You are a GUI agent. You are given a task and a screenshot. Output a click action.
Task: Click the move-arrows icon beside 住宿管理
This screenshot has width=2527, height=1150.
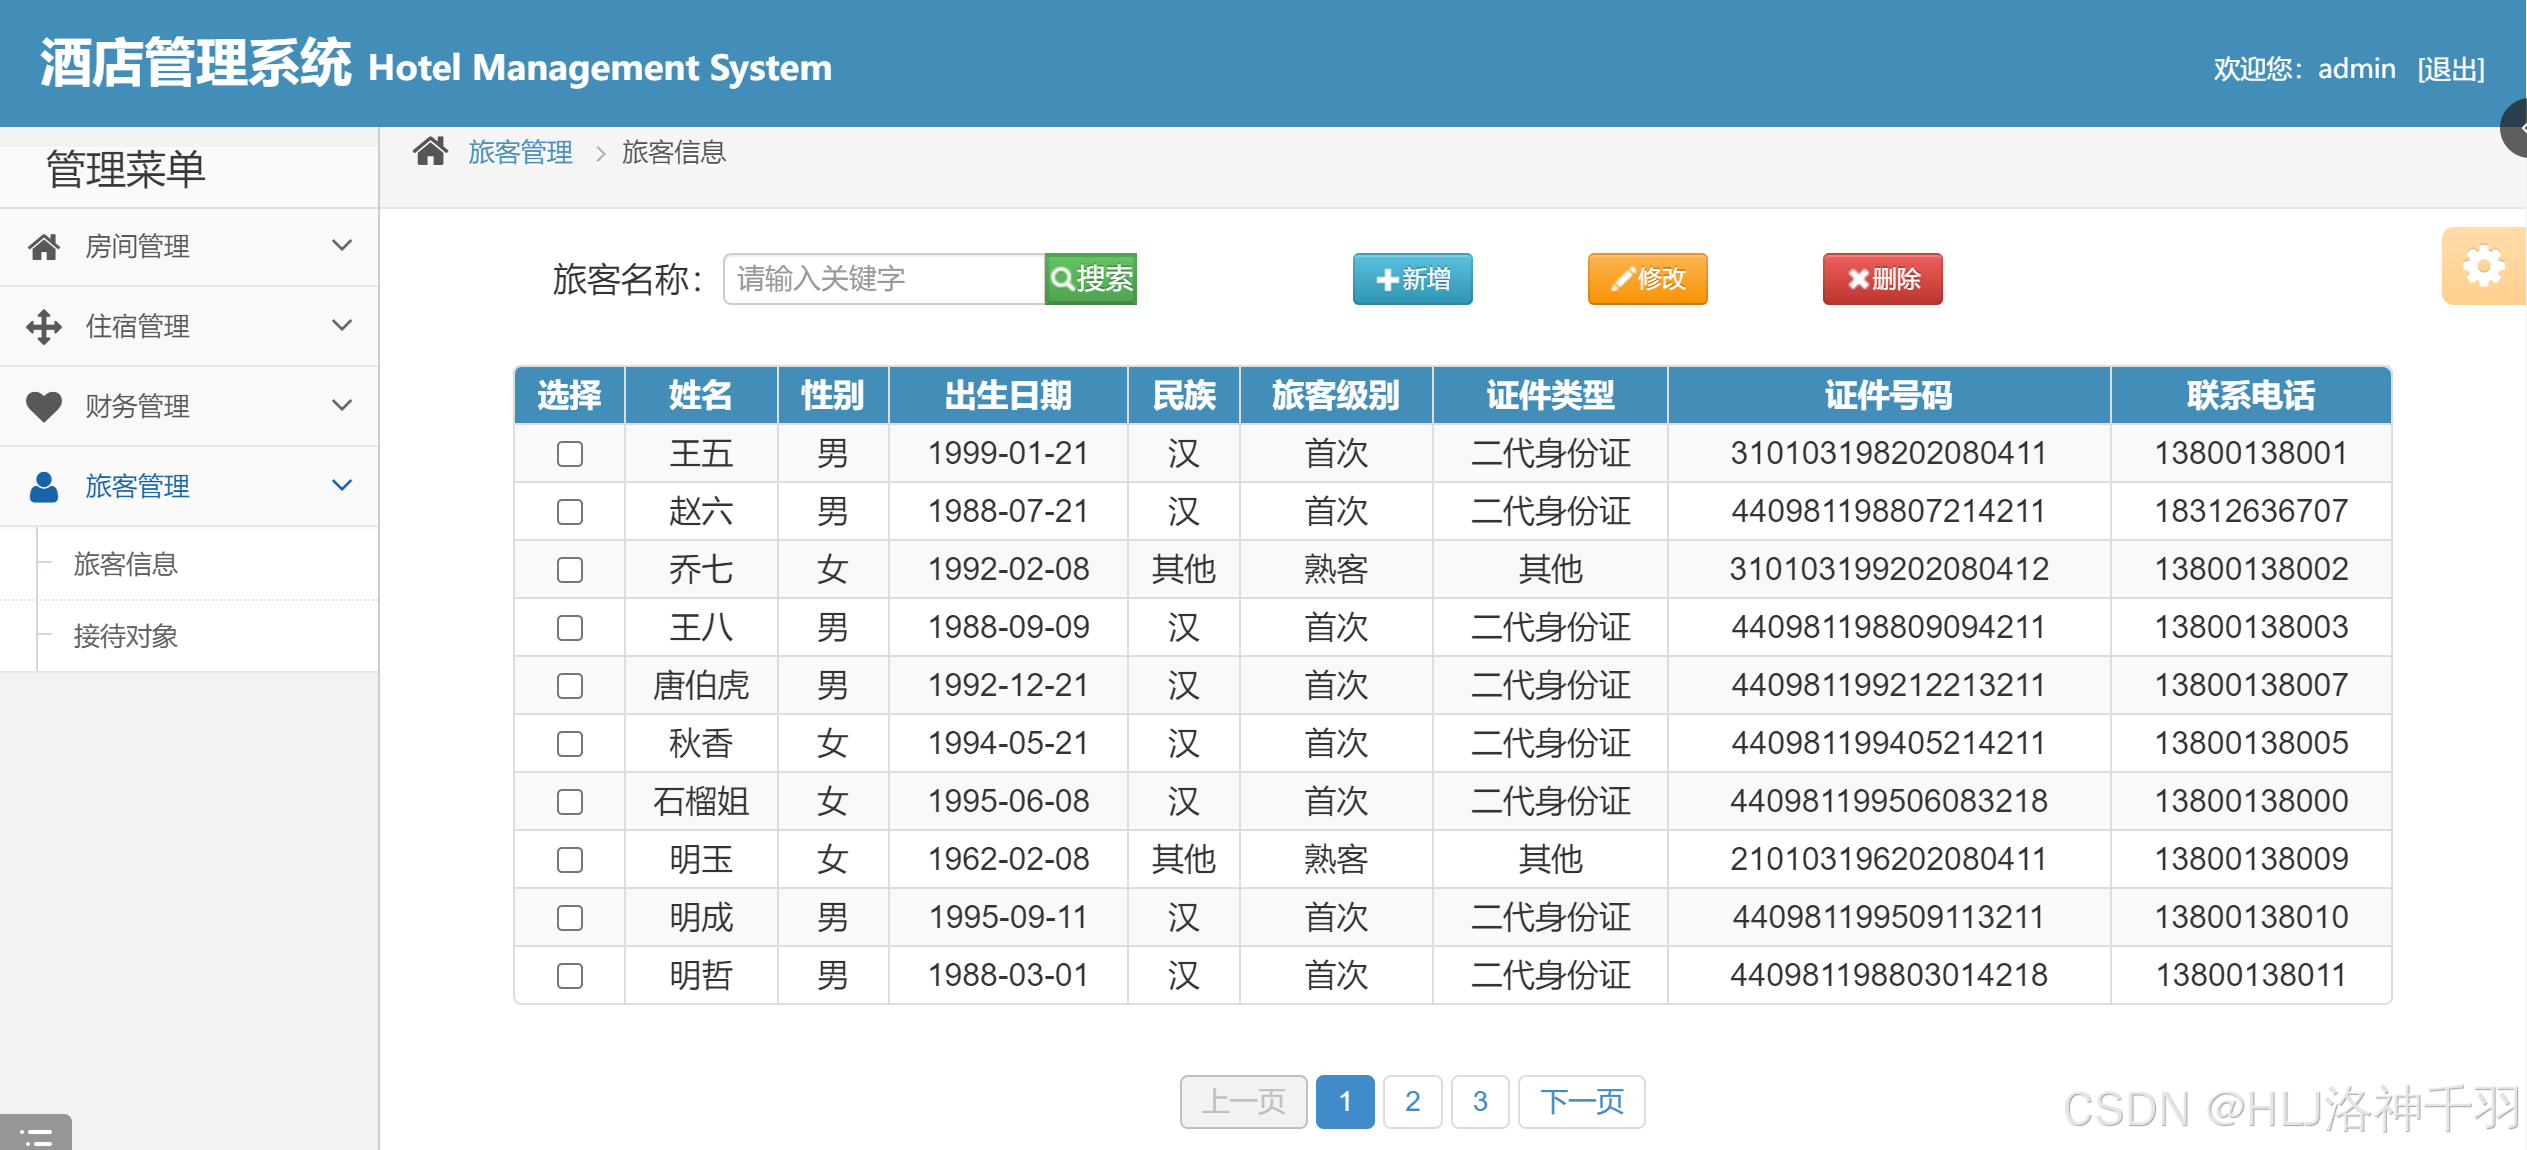coord(44,326)
